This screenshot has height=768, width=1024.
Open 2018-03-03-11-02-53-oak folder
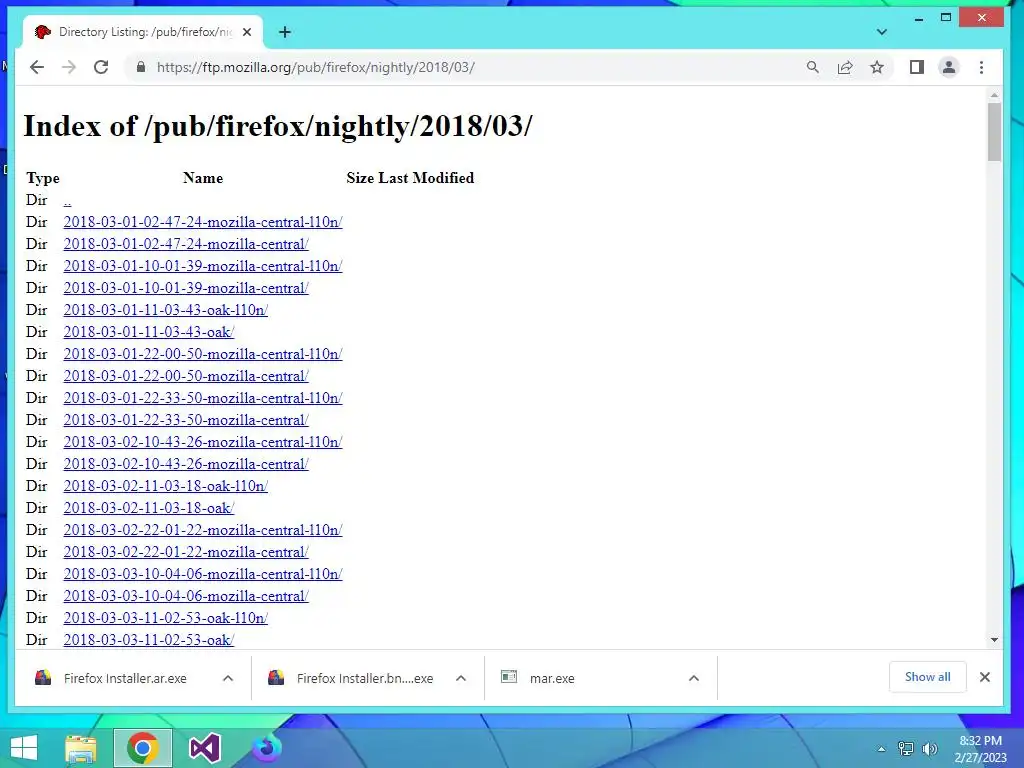149,640
